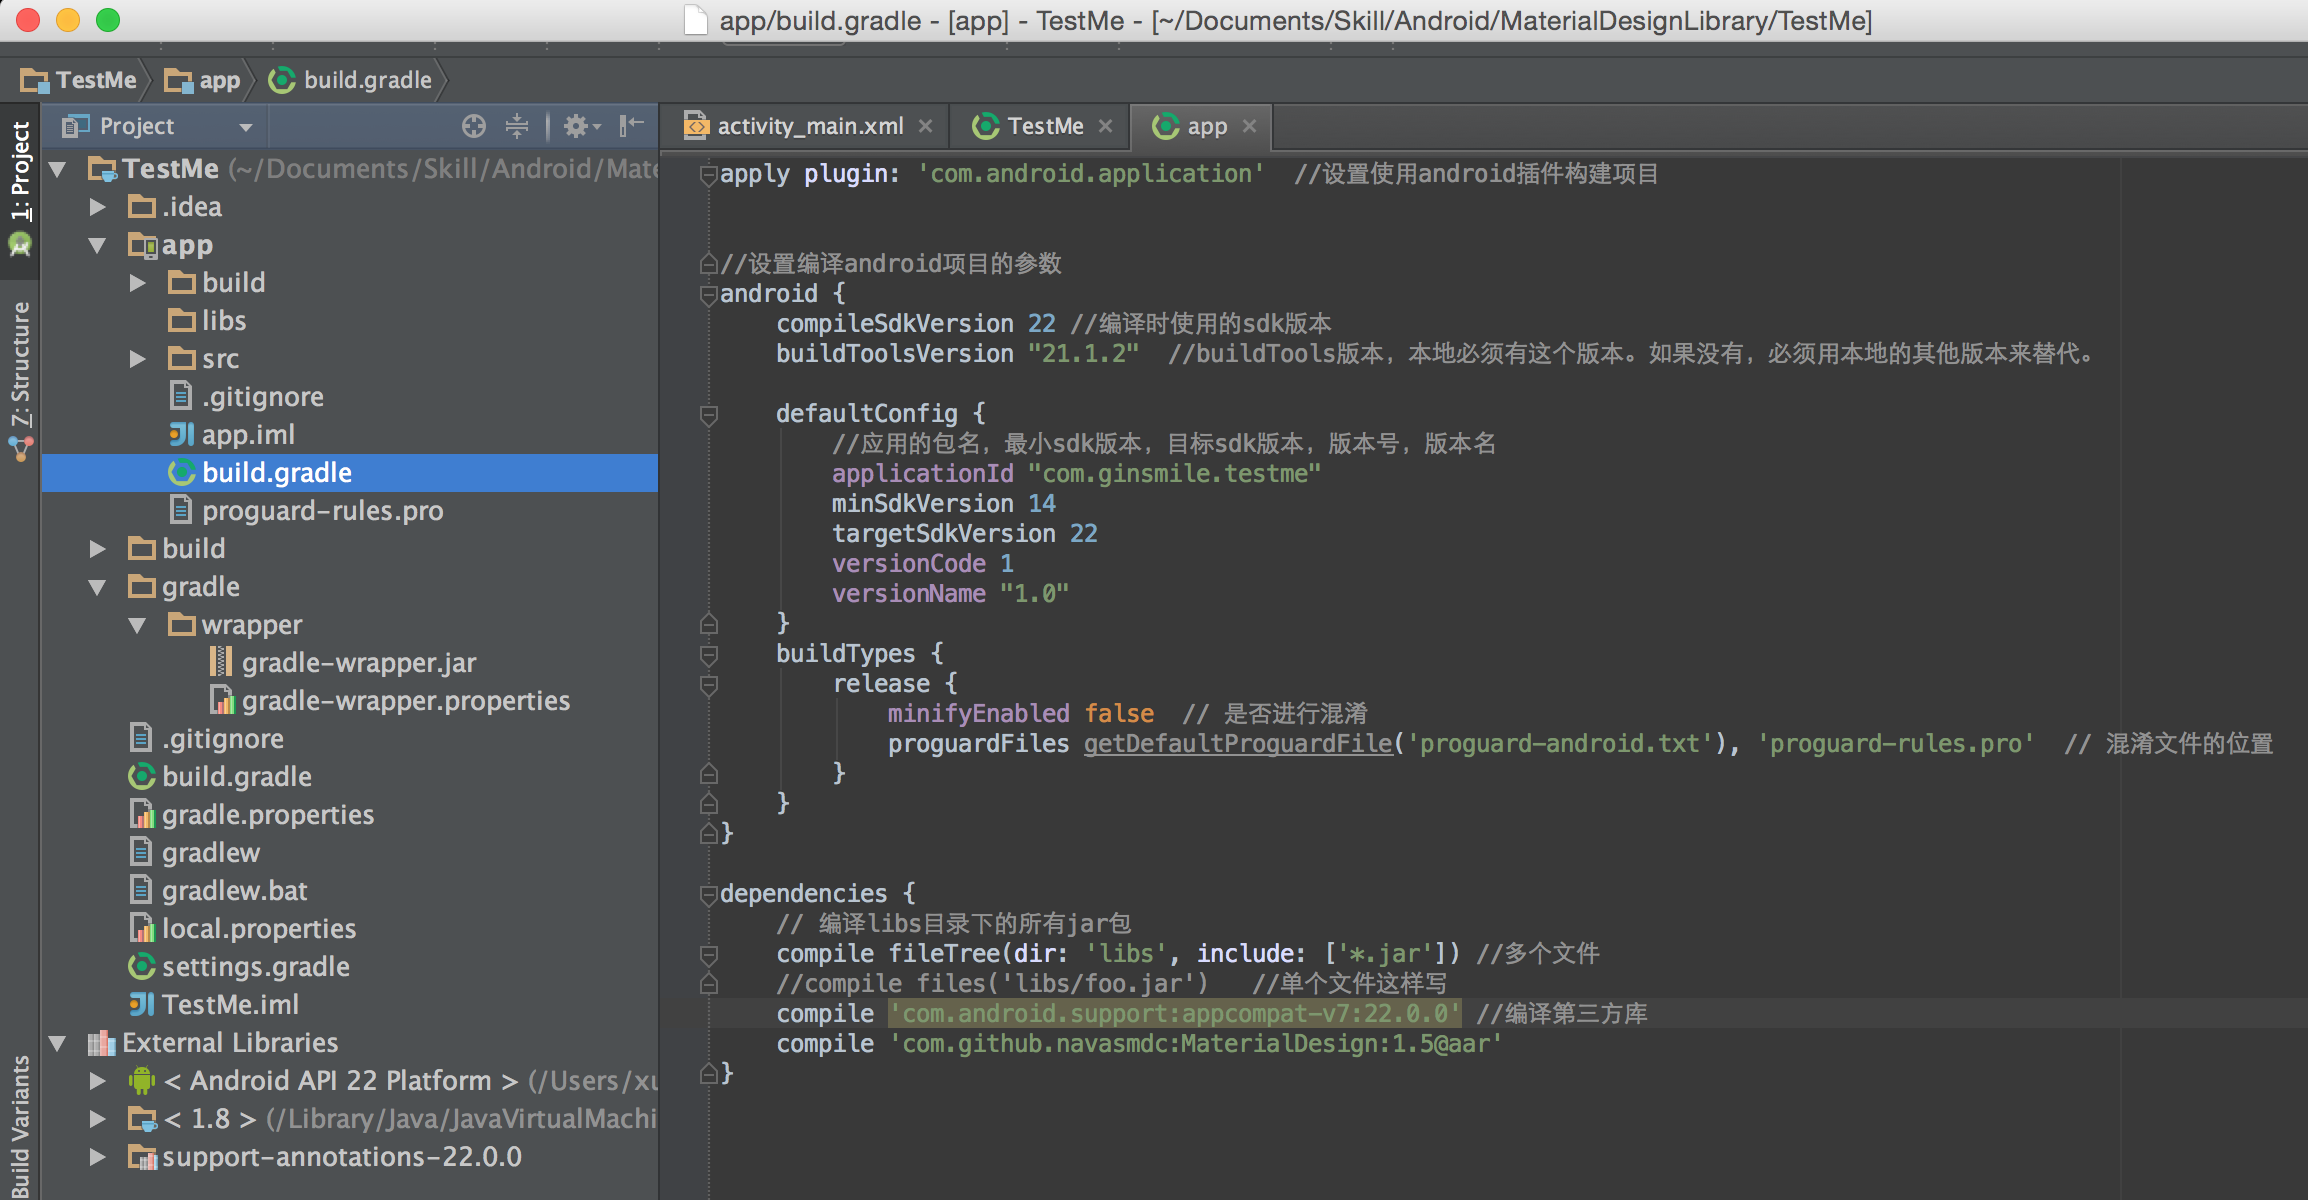Click the MaterialDesign:1.5@aar dependency string
2308x1200 pixels.
[1195, 1044]
